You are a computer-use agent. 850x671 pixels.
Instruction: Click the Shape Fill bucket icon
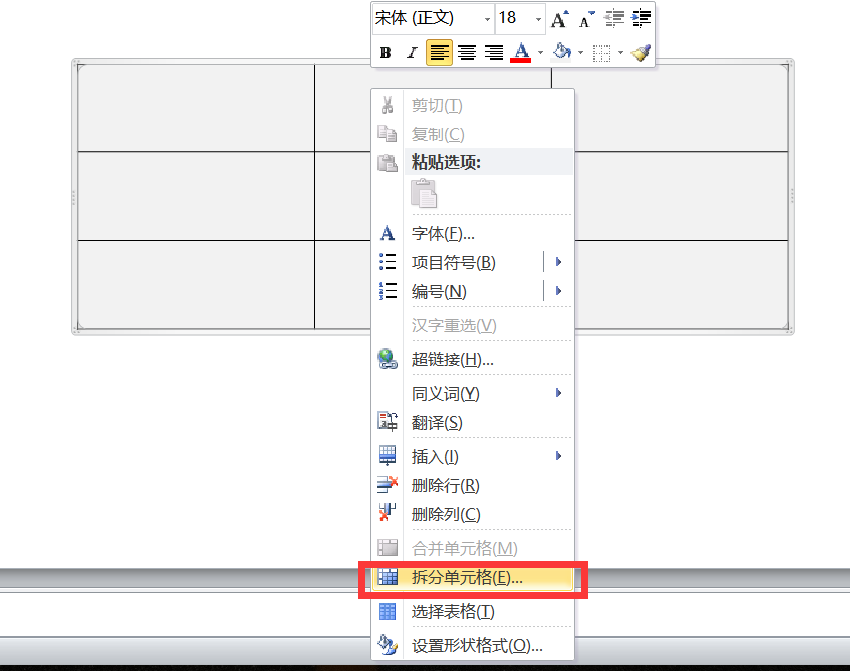tap(562, 51)
